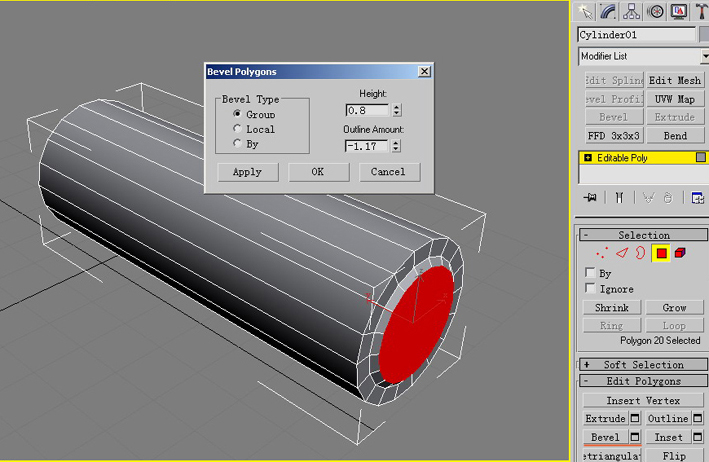709x462 pixels.
Task: Click the 'Polygon 20 Selected' status text
Action: [x=660, y=340]
